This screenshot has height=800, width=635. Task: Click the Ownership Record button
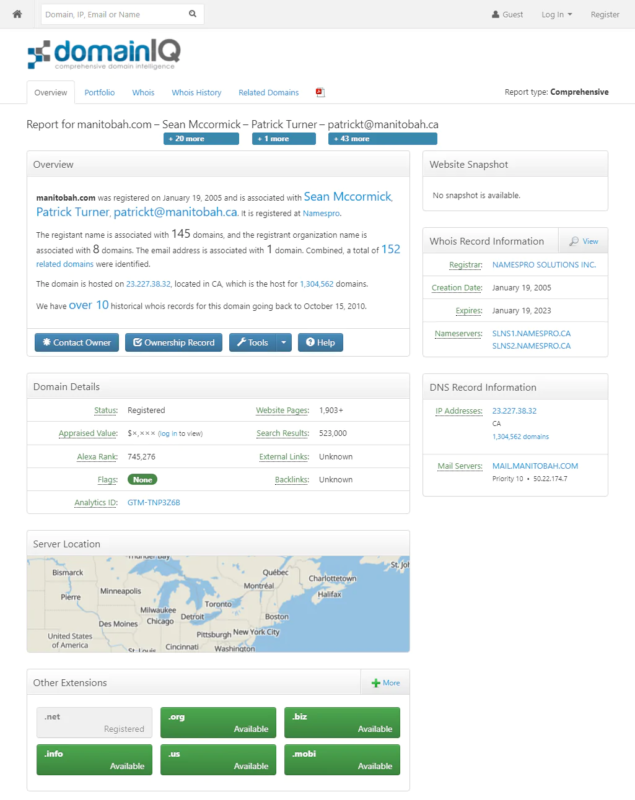click(173, 342)
